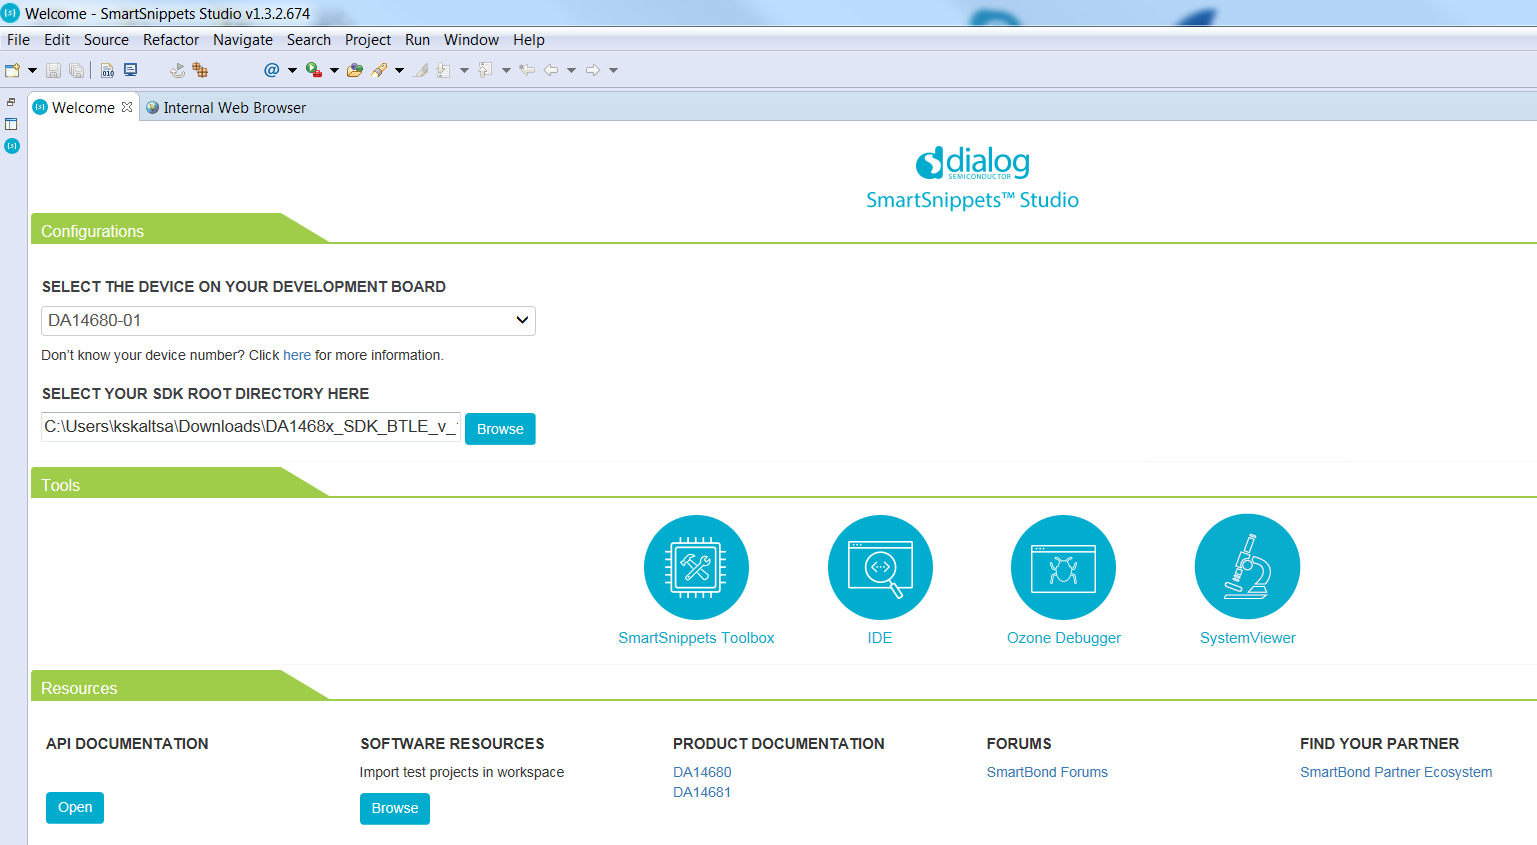Open the SmartBond Partner Ecosystem link
This screenshot has width=1537, height=845.
click(1396, 772)
